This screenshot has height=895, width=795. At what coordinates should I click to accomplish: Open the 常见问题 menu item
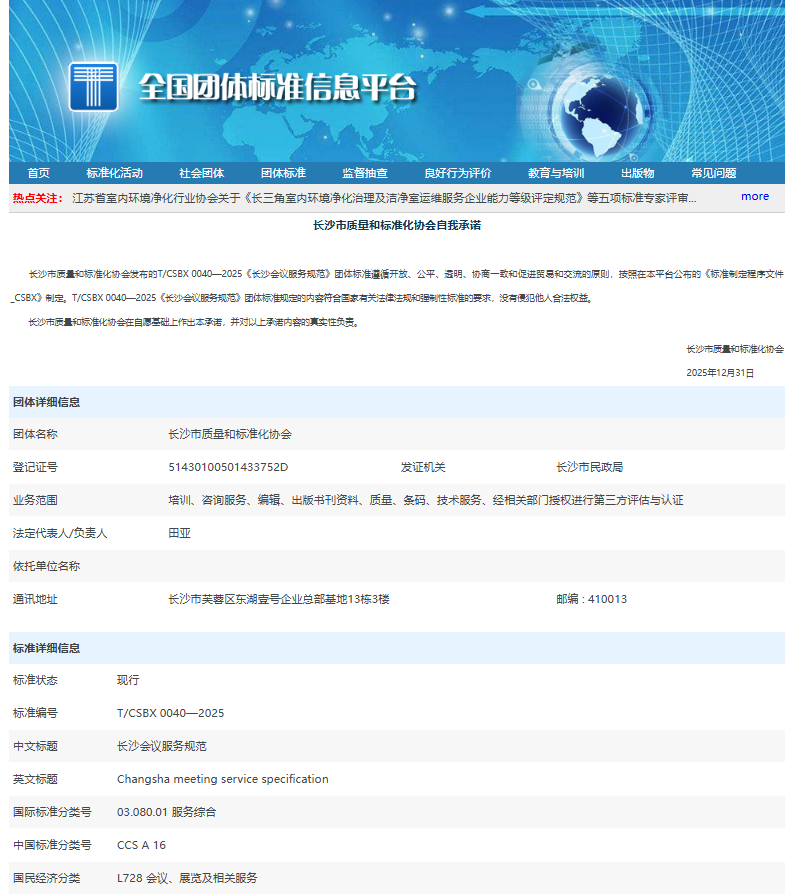tap(713, 173)
